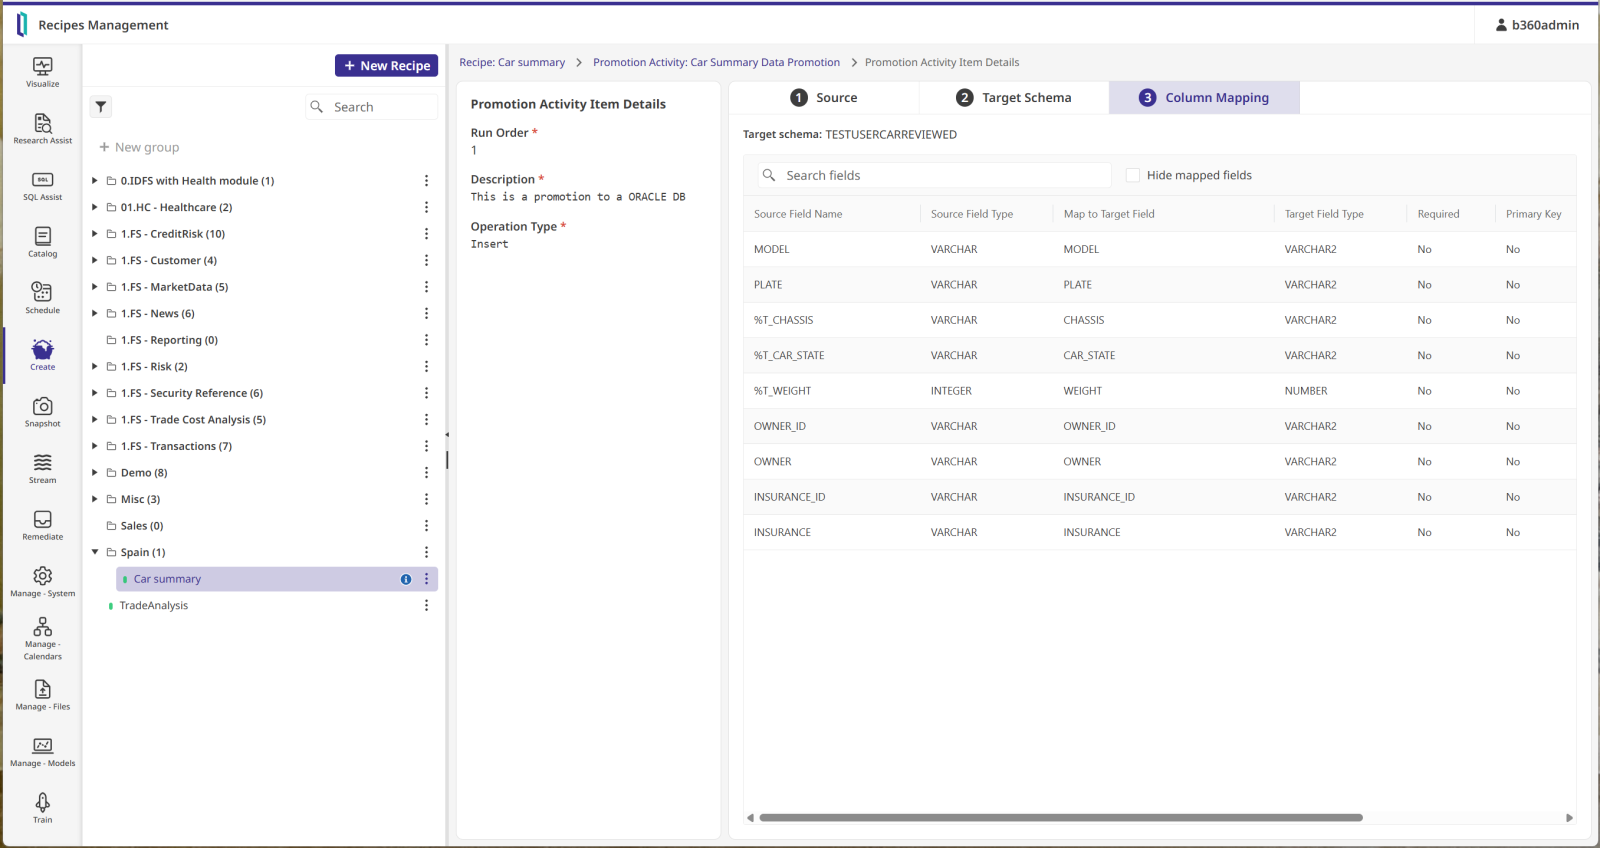Open options menu for Misc group
The height and width of the screenshot is (848, 1600).
tap(426, 499)
